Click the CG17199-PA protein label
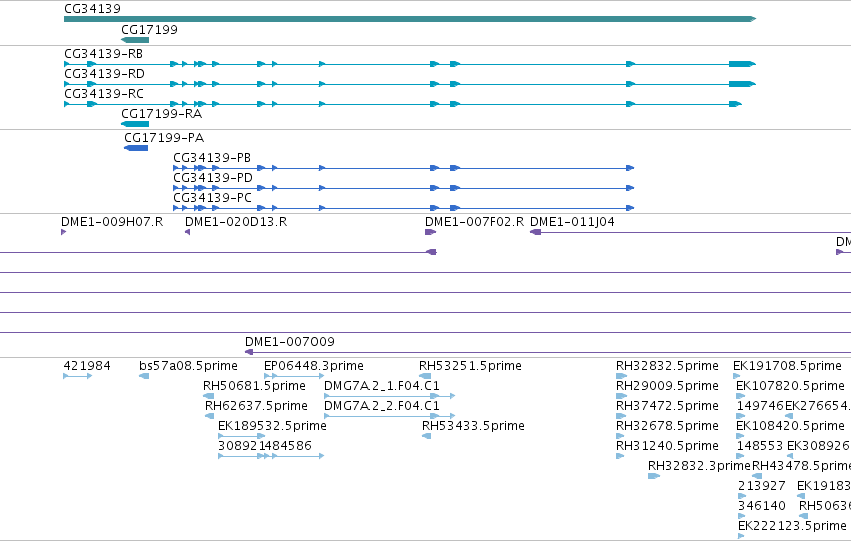Image resolution: width=851 pixels, height=541 pixels. (x=164, y=137)
